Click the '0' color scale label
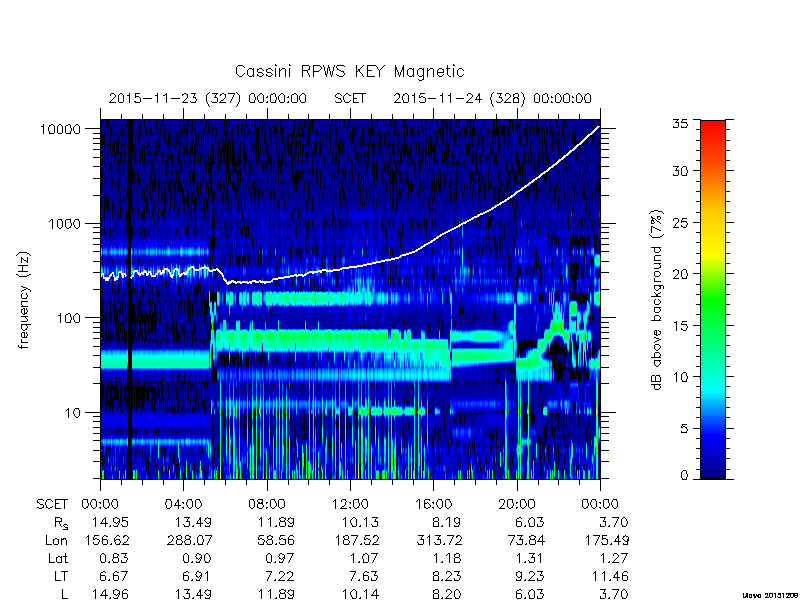The width and height of the screenshot is (800, 600). point(684,476)
